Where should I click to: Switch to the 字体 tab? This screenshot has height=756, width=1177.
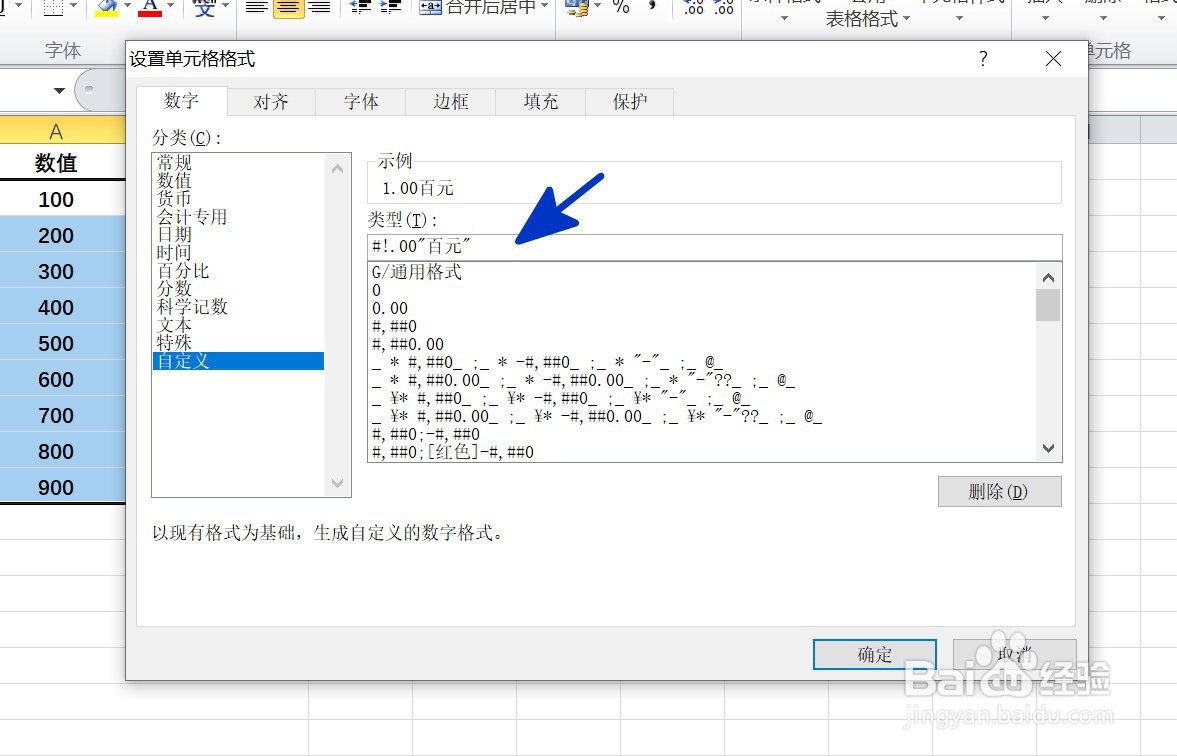[361, 101]
